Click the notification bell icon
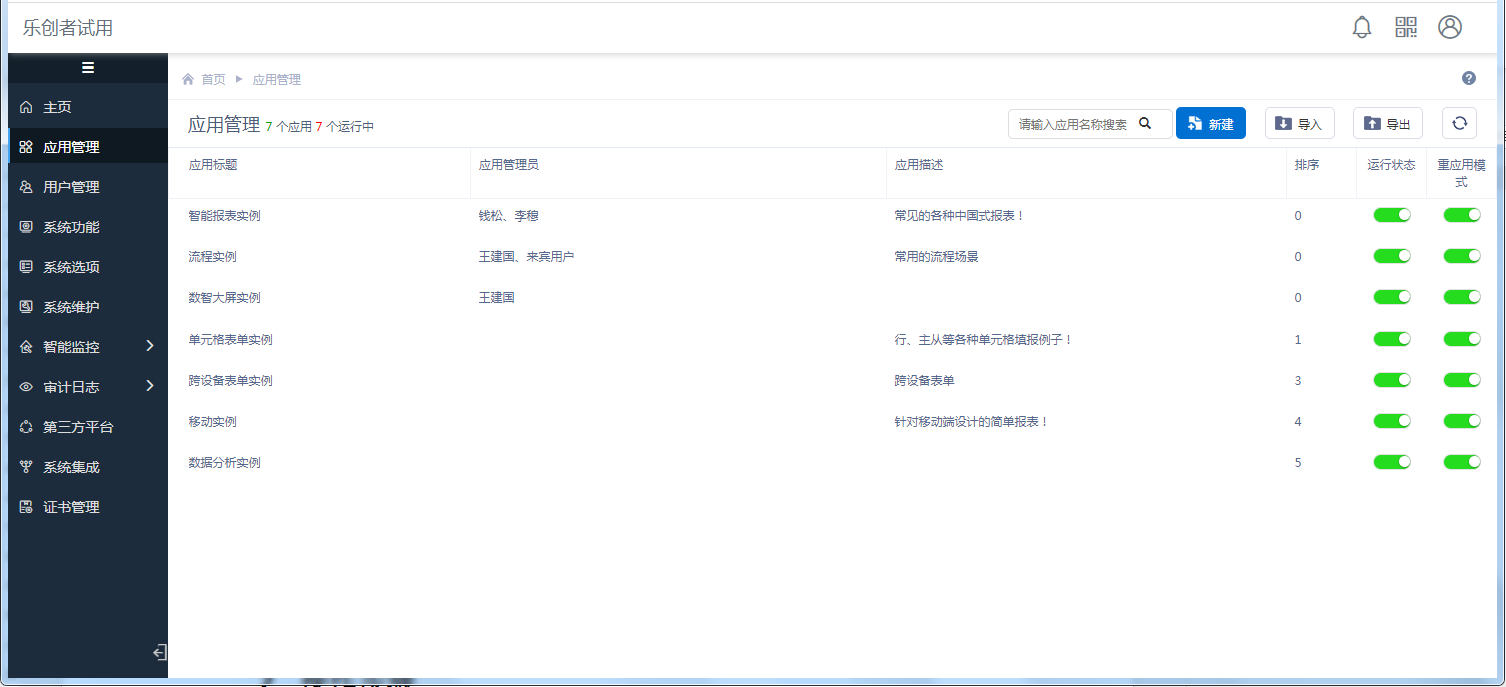 [1361, 28]
